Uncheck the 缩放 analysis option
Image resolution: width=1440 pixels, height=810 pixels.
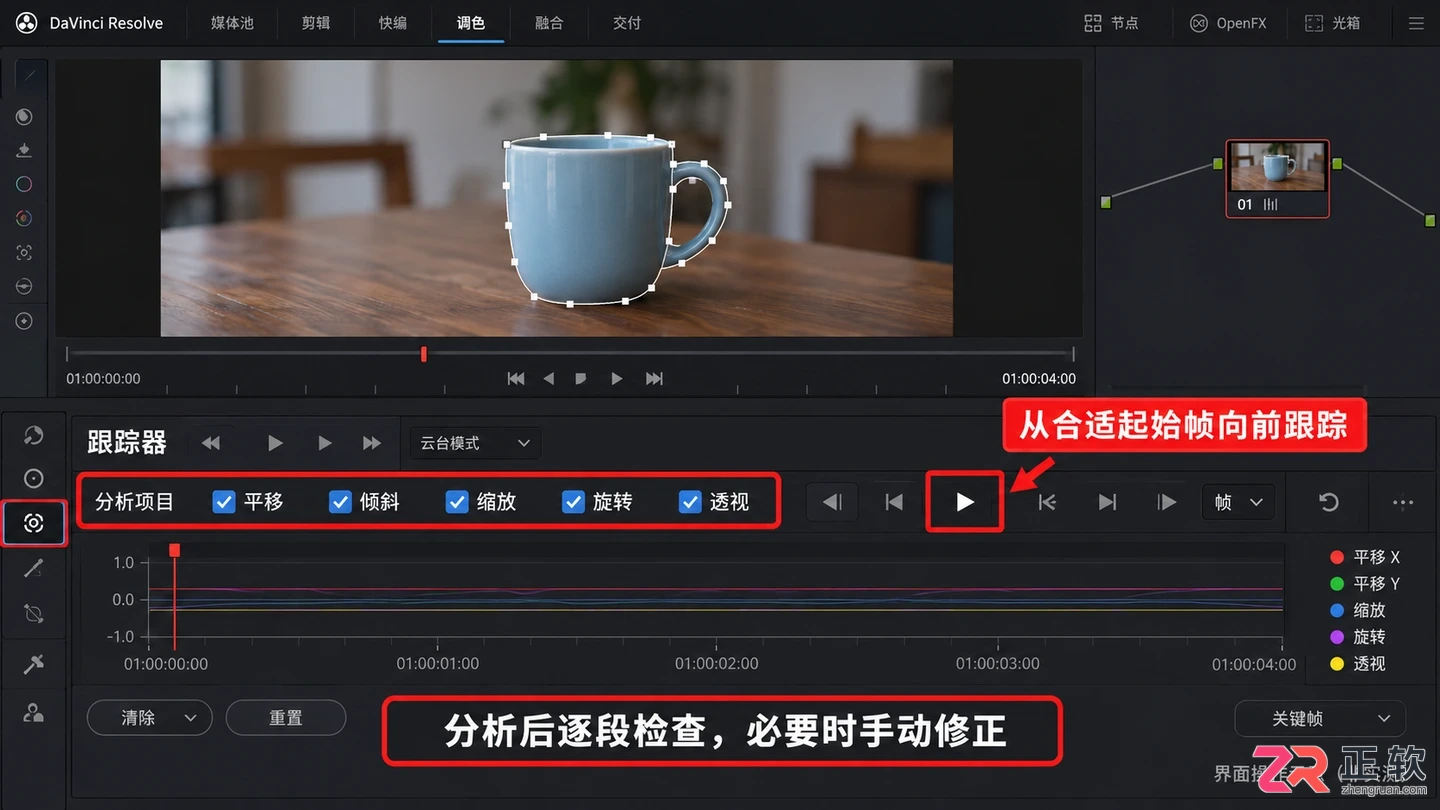click(457, 501)
